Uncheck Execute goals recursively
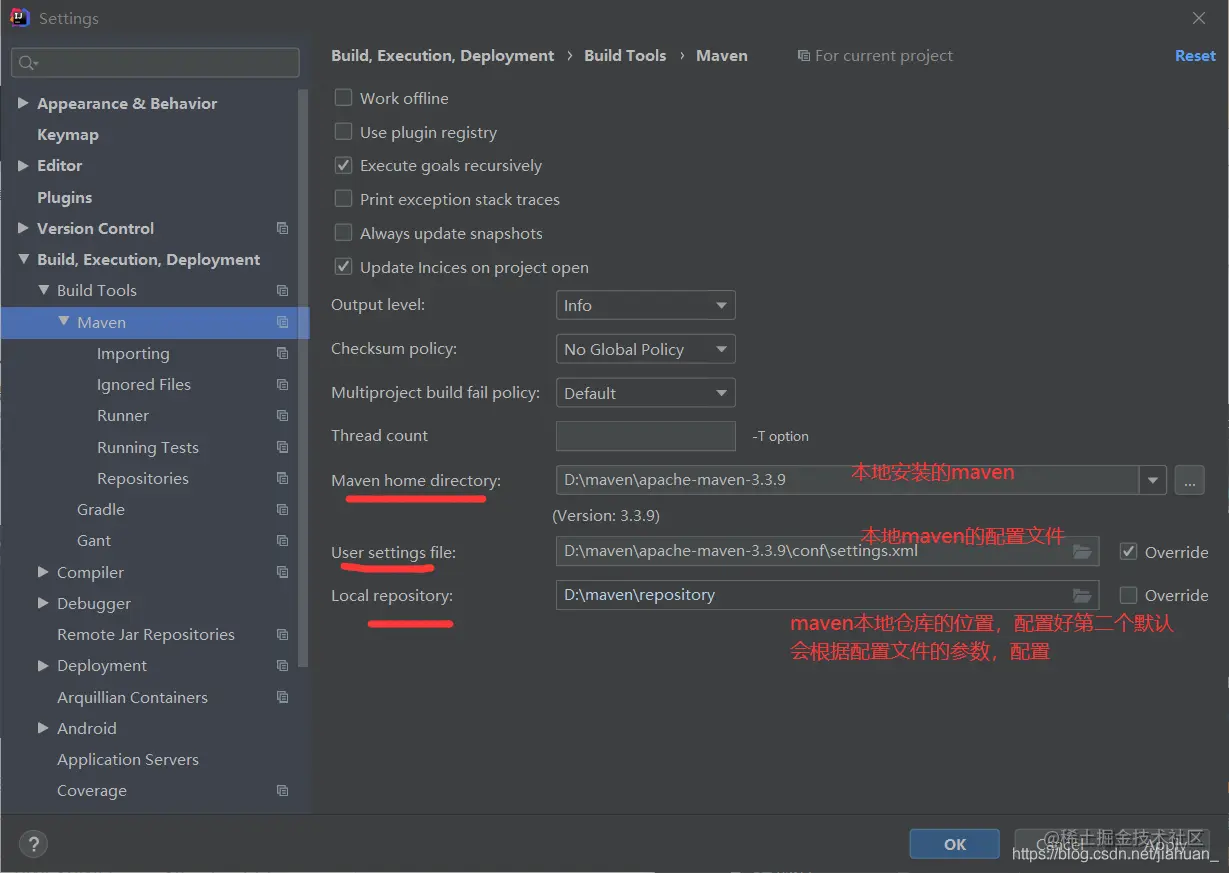 coord(343,165)
